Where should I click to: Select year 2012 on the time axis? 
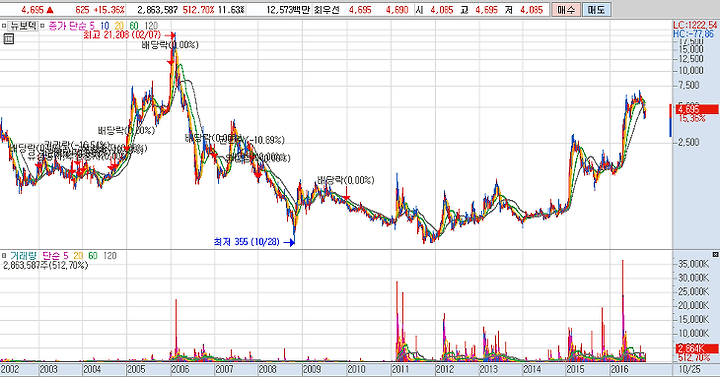(x=444, y=369)
